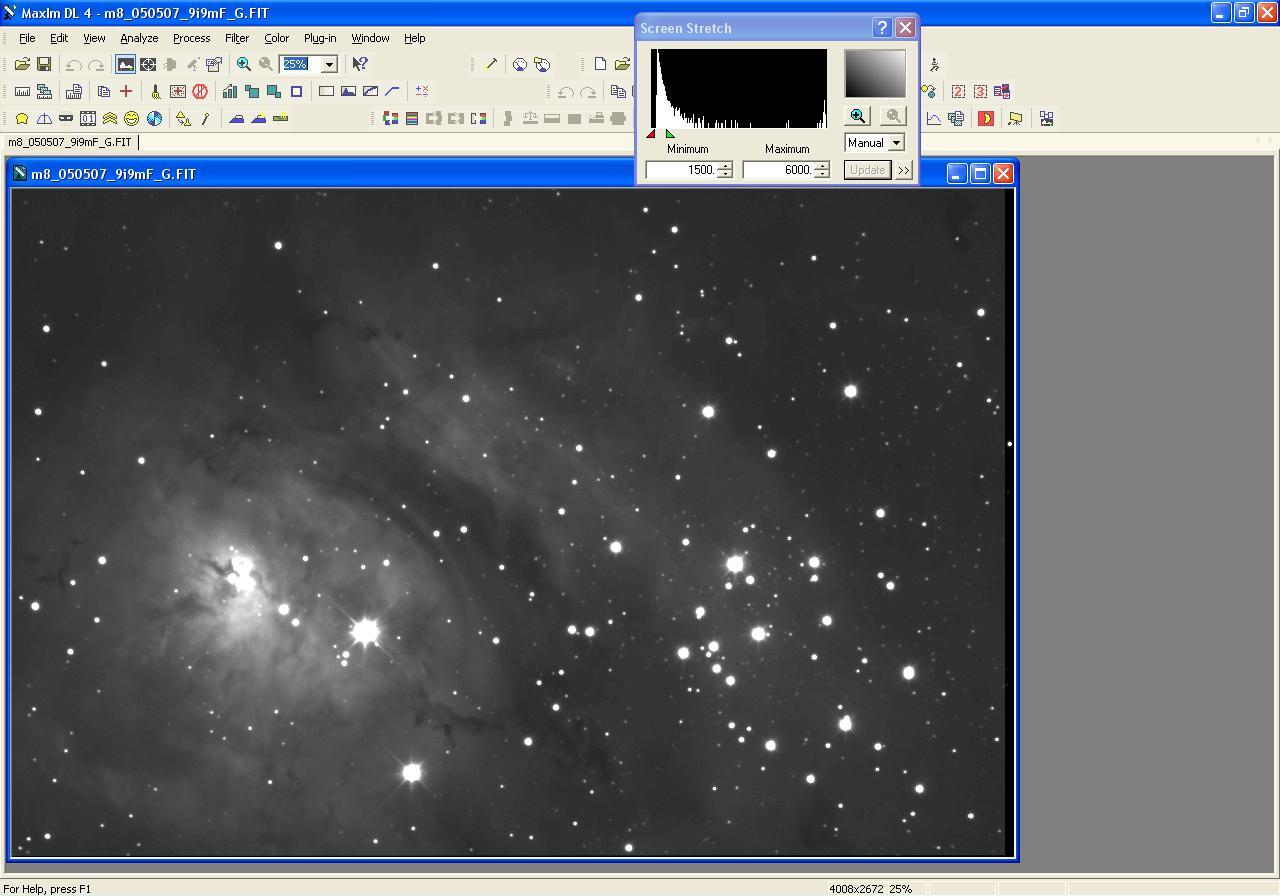
Task: Click the Update button
Action: [x=867, y=170]
